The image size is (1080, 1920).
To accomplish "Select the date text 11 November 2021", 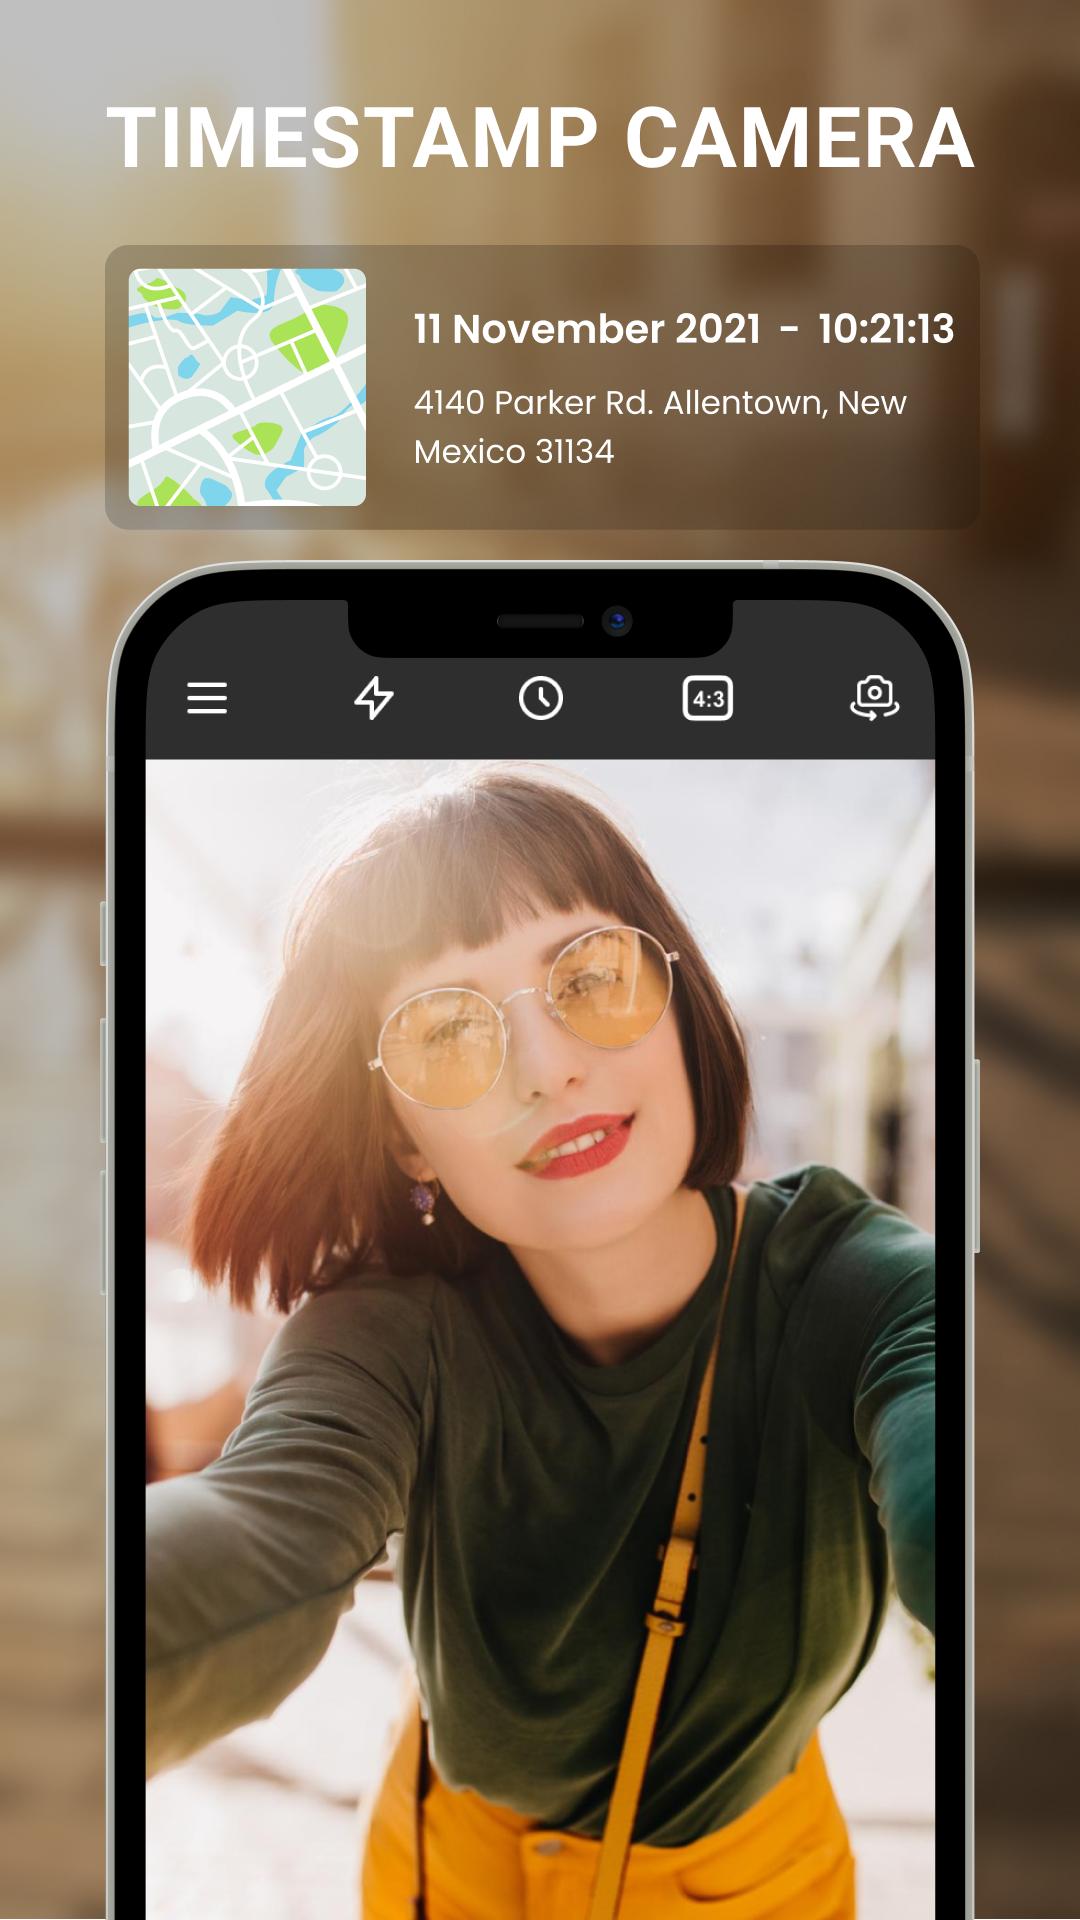I will pyautogui.click(x=587, y=329).
